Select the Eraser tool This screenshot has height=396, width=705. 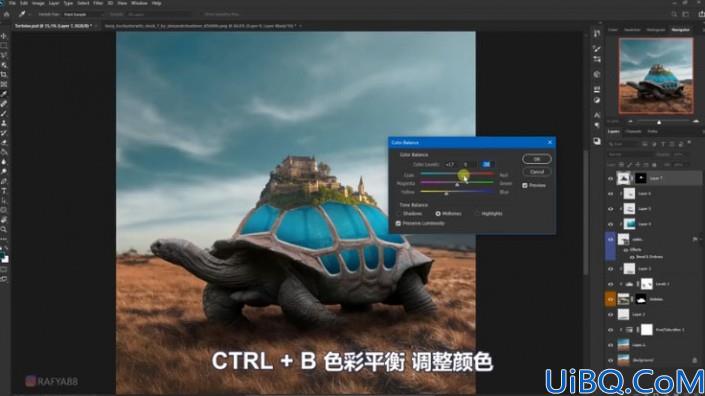(x=4, y=142)
